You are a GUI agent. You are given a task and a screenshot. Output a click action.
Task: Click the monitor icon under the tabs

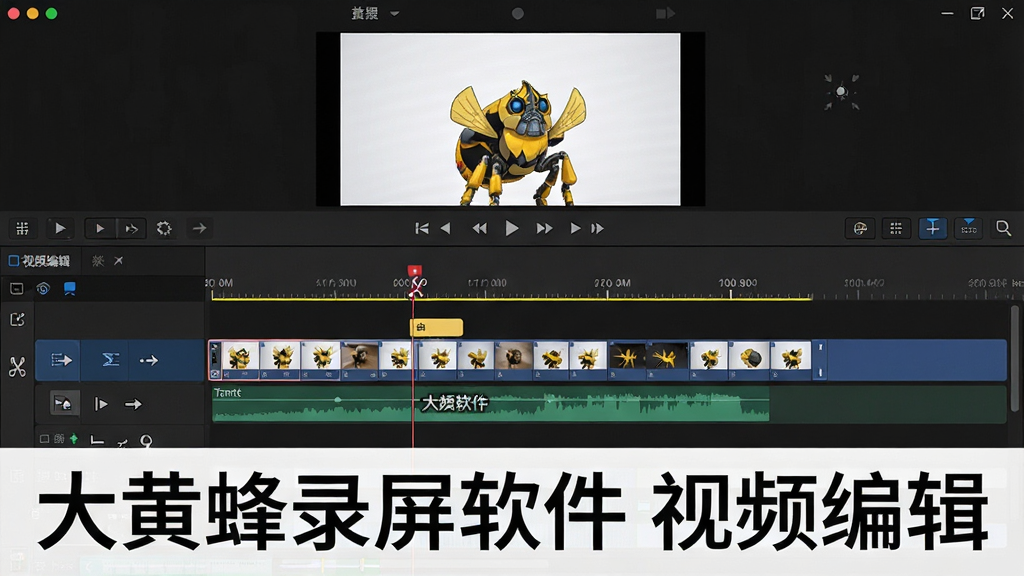pos(17,288)
